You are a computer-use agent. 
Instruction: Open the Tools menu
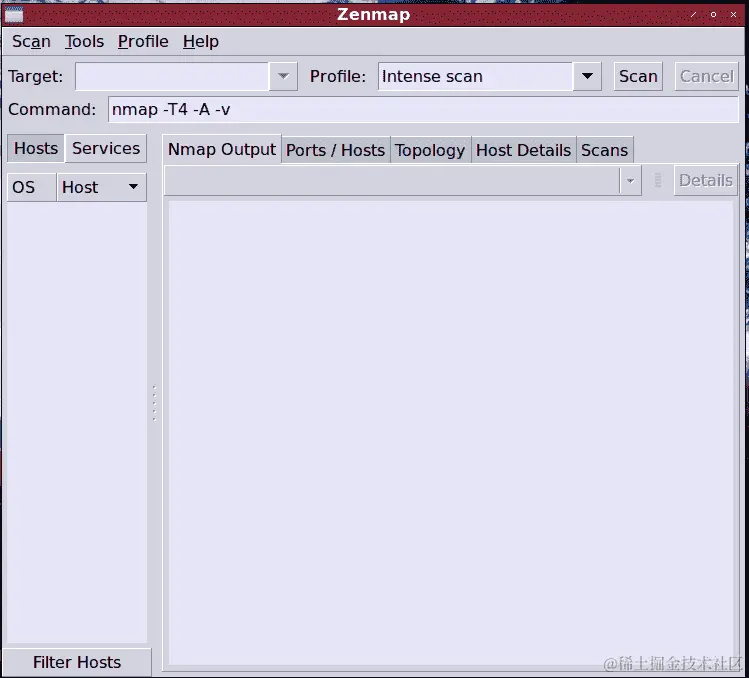pyautogui.click(x=84, y=42)
